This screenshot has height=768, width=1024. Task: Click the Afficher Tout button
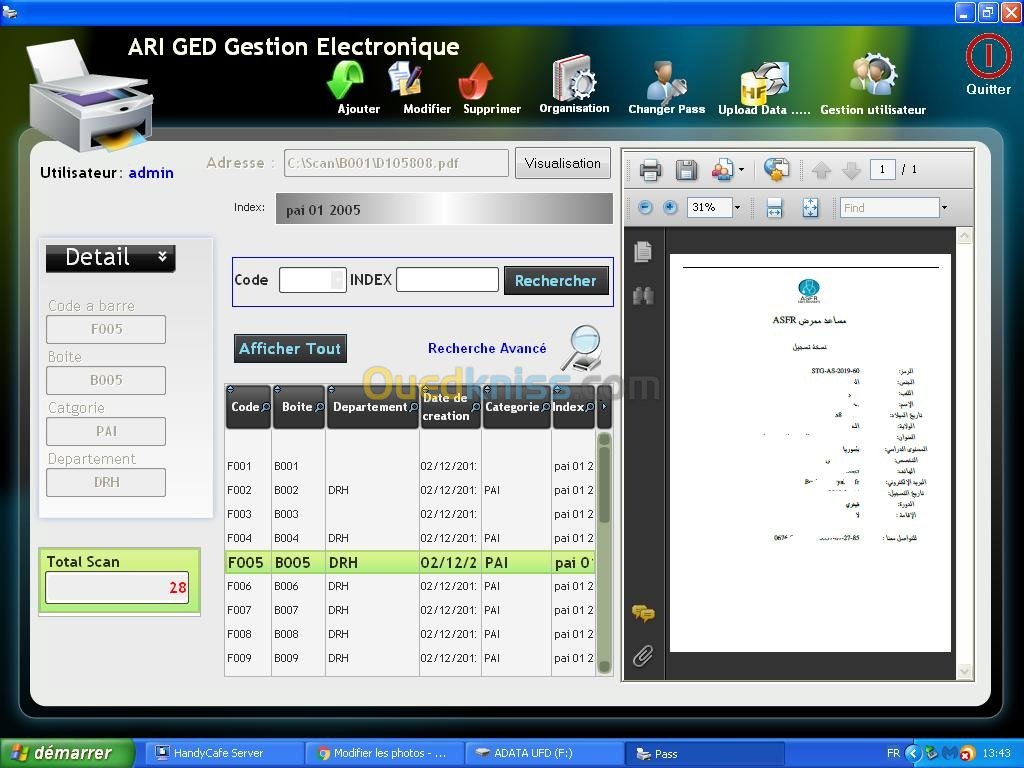tap(290, 348)
